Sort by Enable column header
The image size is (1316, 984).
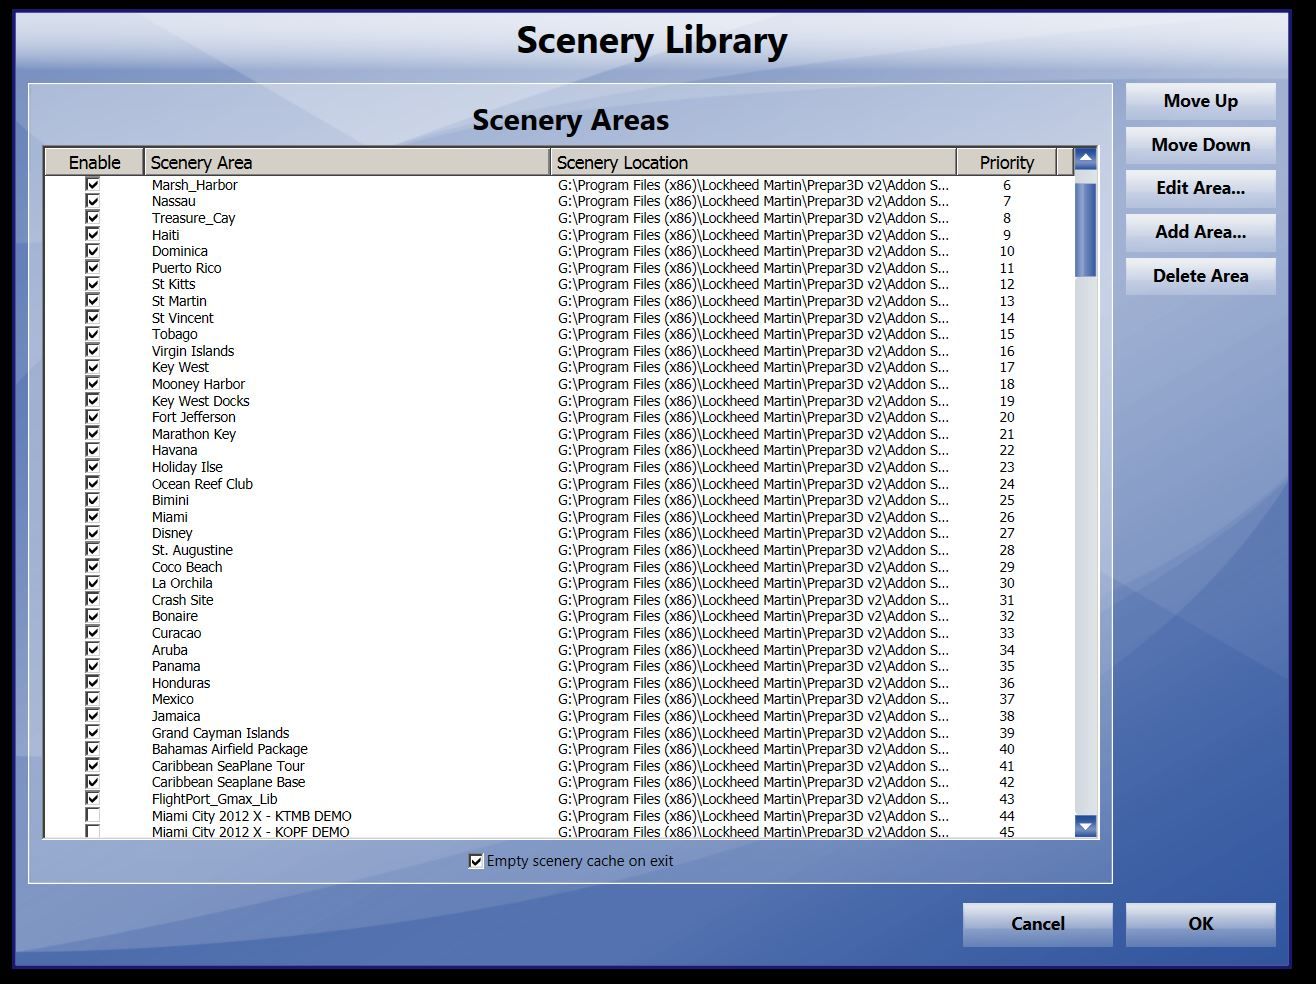pyautogui.click(x=94, y=162)
